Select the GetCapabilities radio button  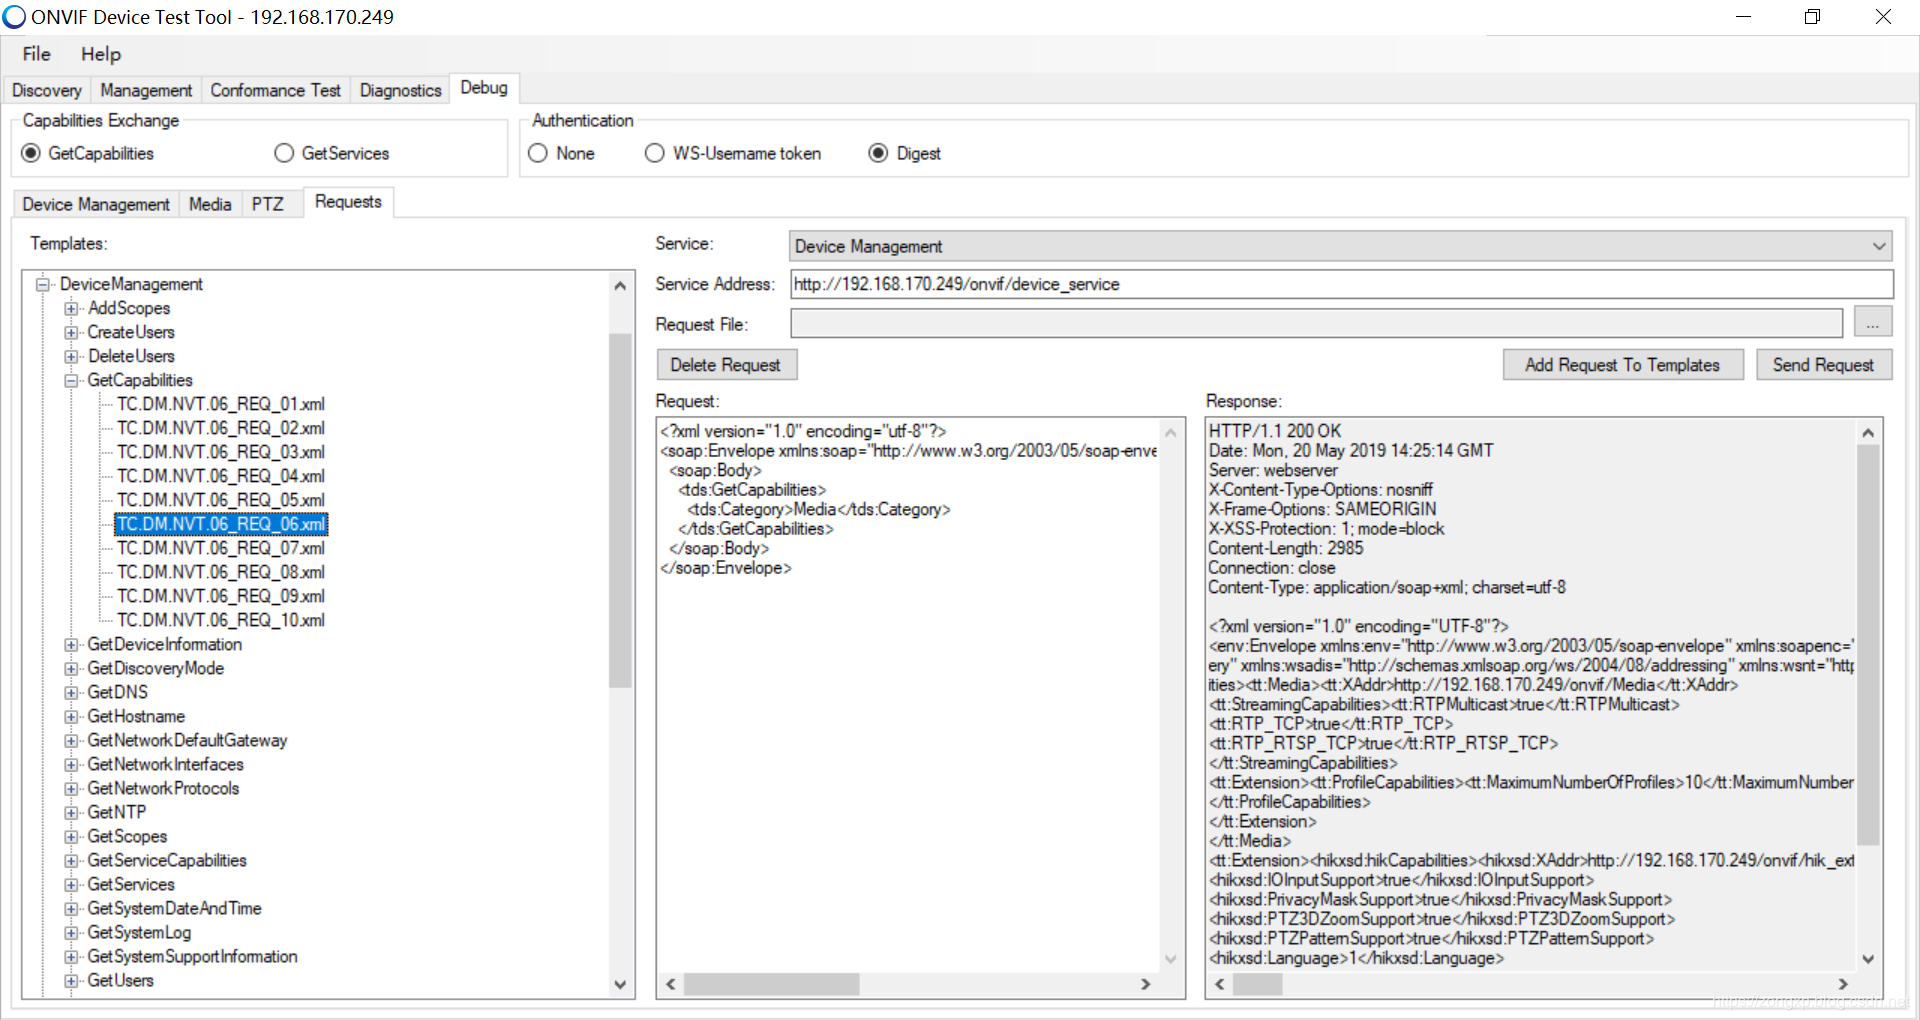pos(31,153)
